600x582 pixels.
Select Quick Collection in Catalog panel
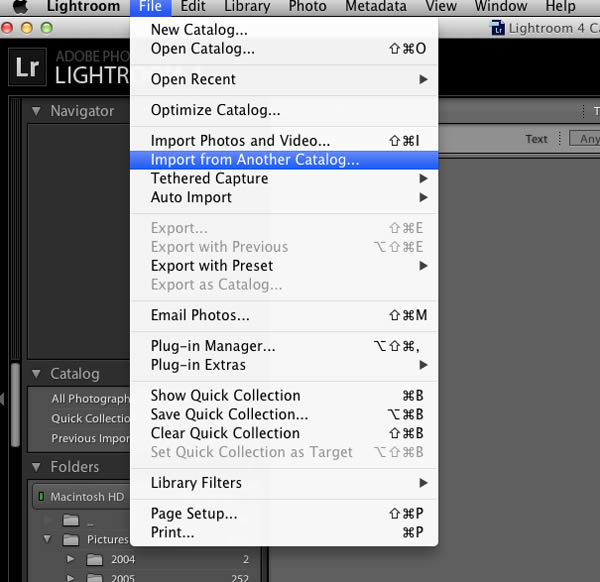(x=90, y=419)
